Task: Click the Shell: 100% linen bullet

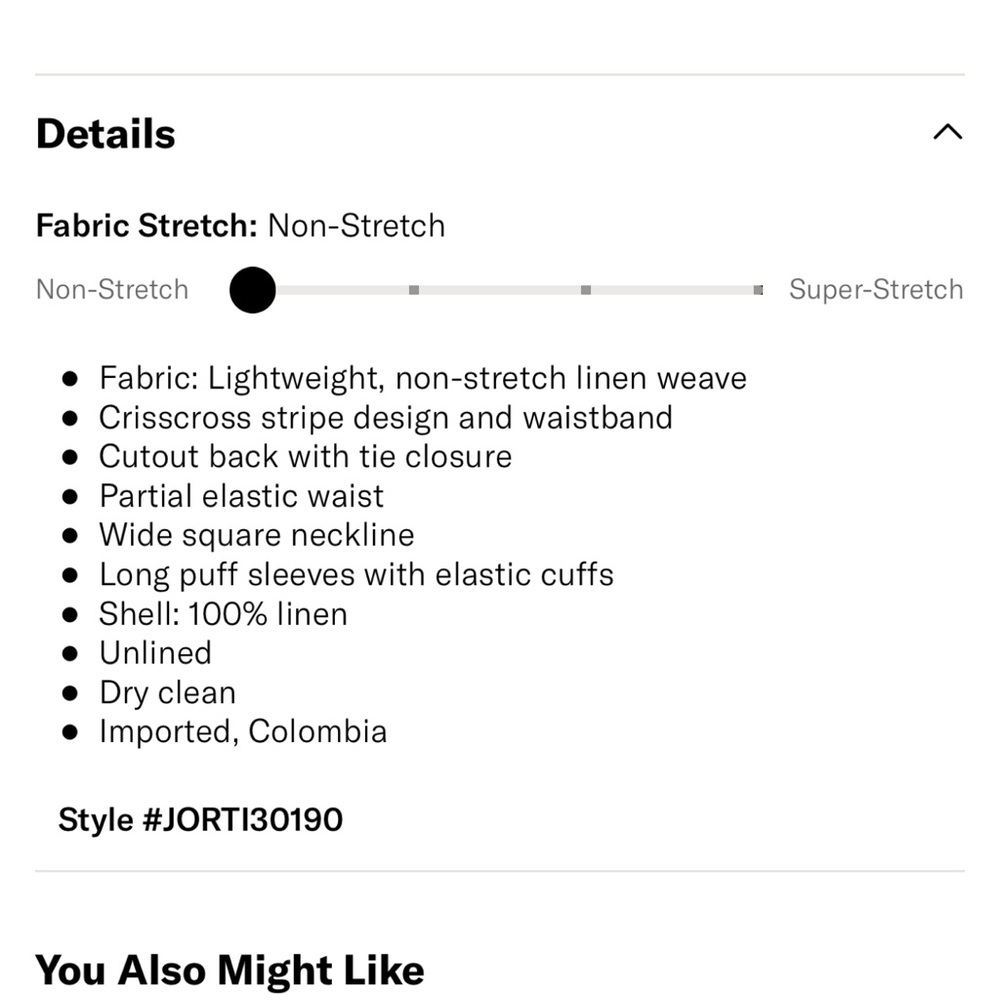Action: coord(223,614)
